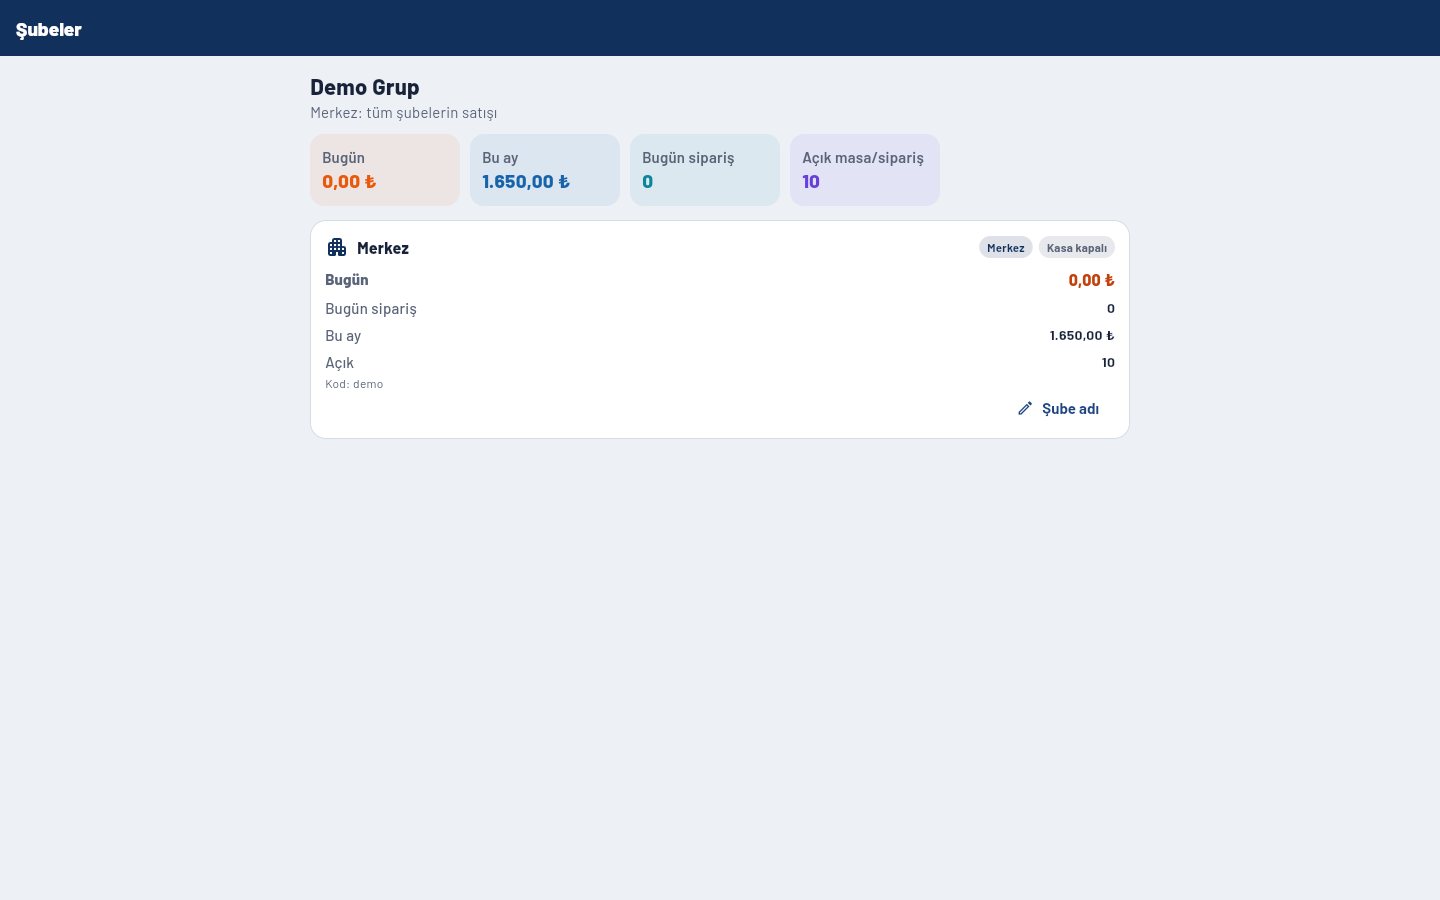Click the Merkez badge chip

click(1006, 247)
